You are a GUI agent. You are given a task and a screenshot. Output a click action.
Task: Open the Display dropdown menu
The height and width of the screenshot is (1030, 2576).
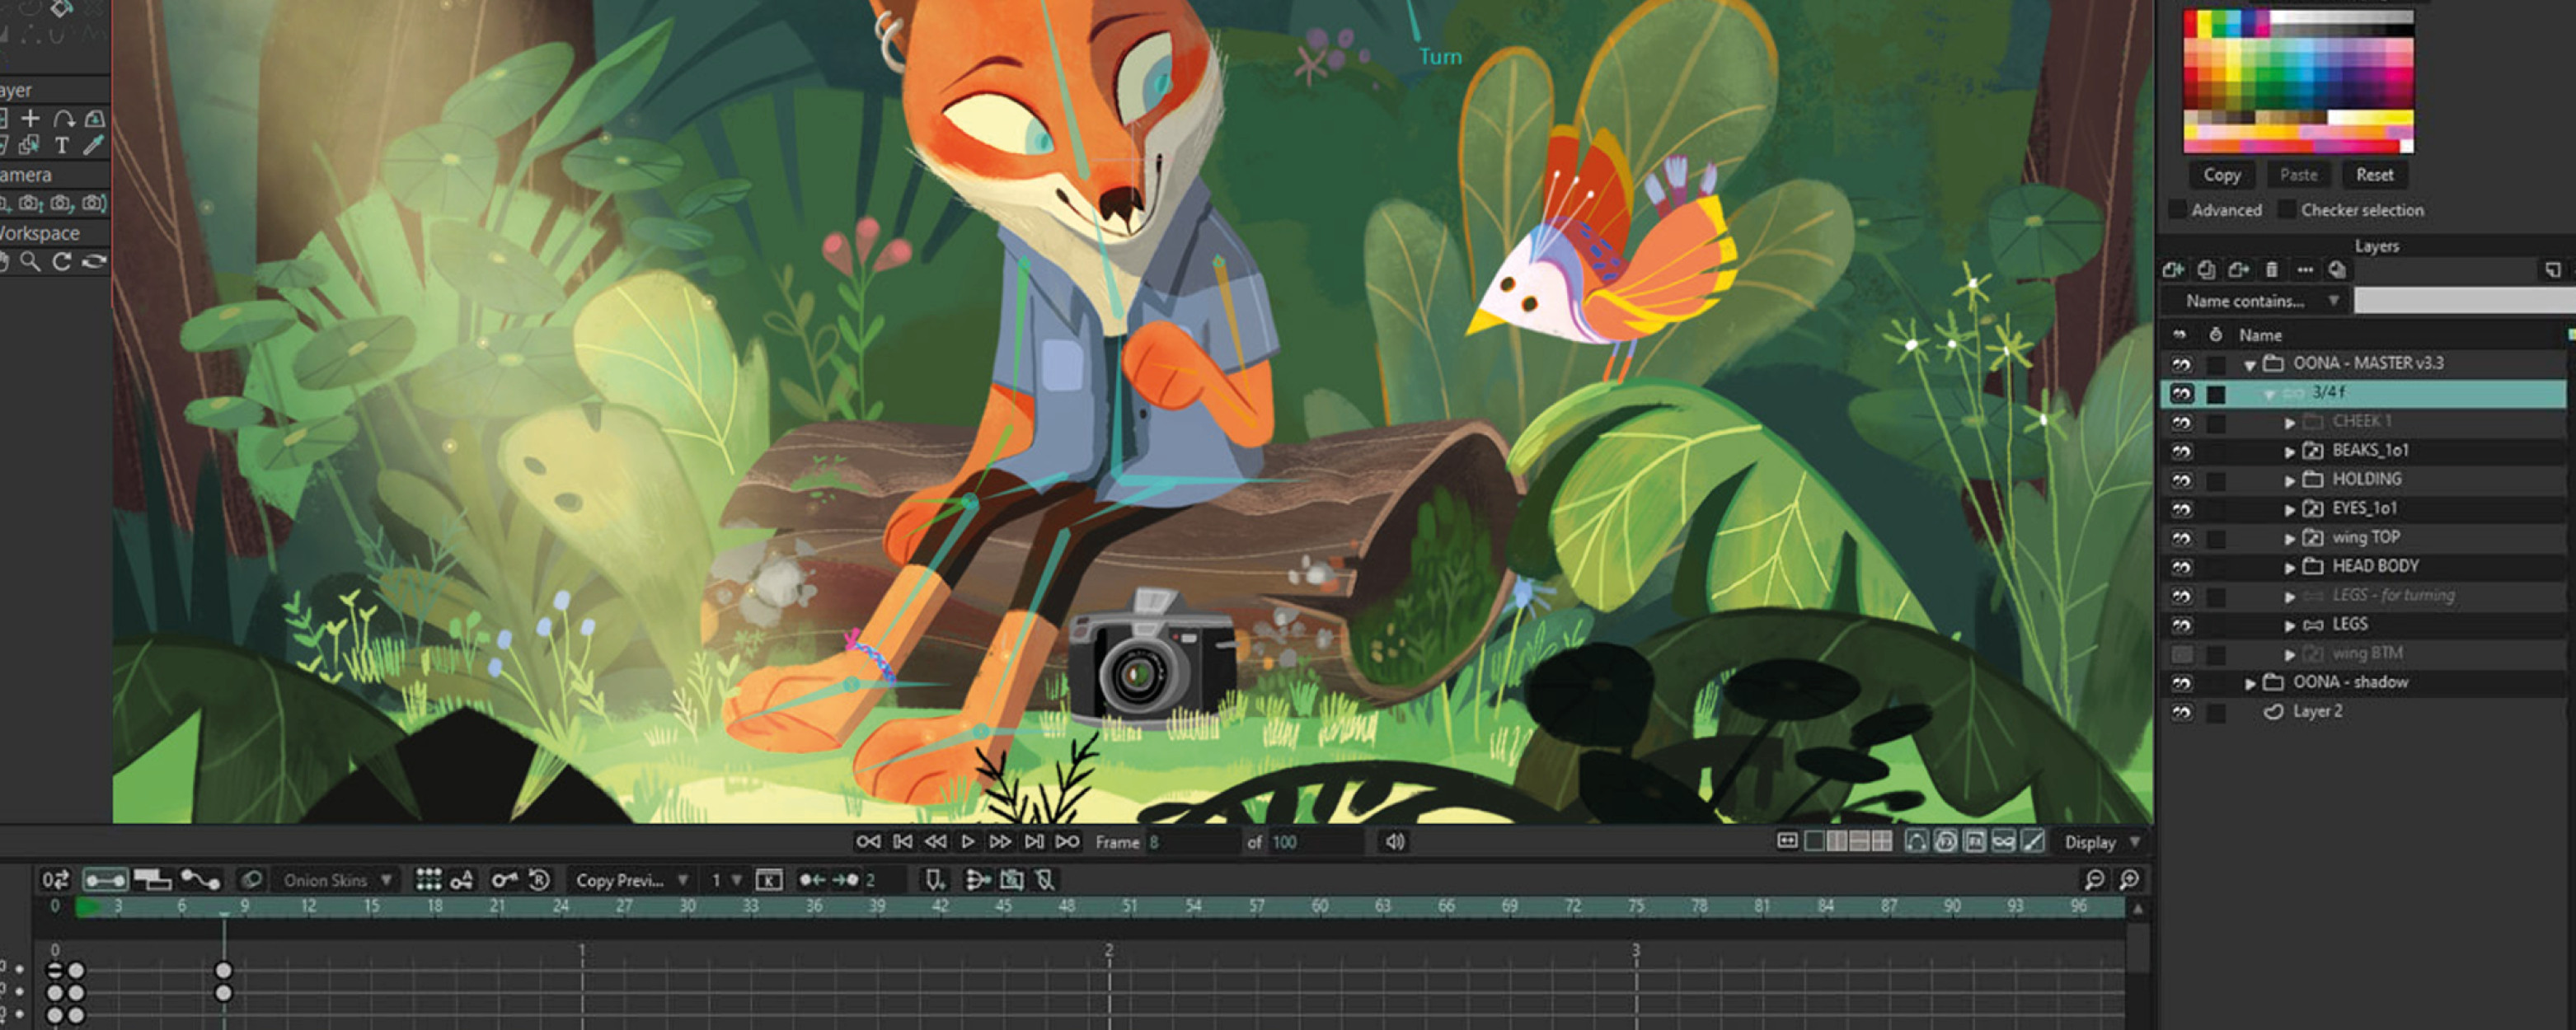coord(2102,842)
